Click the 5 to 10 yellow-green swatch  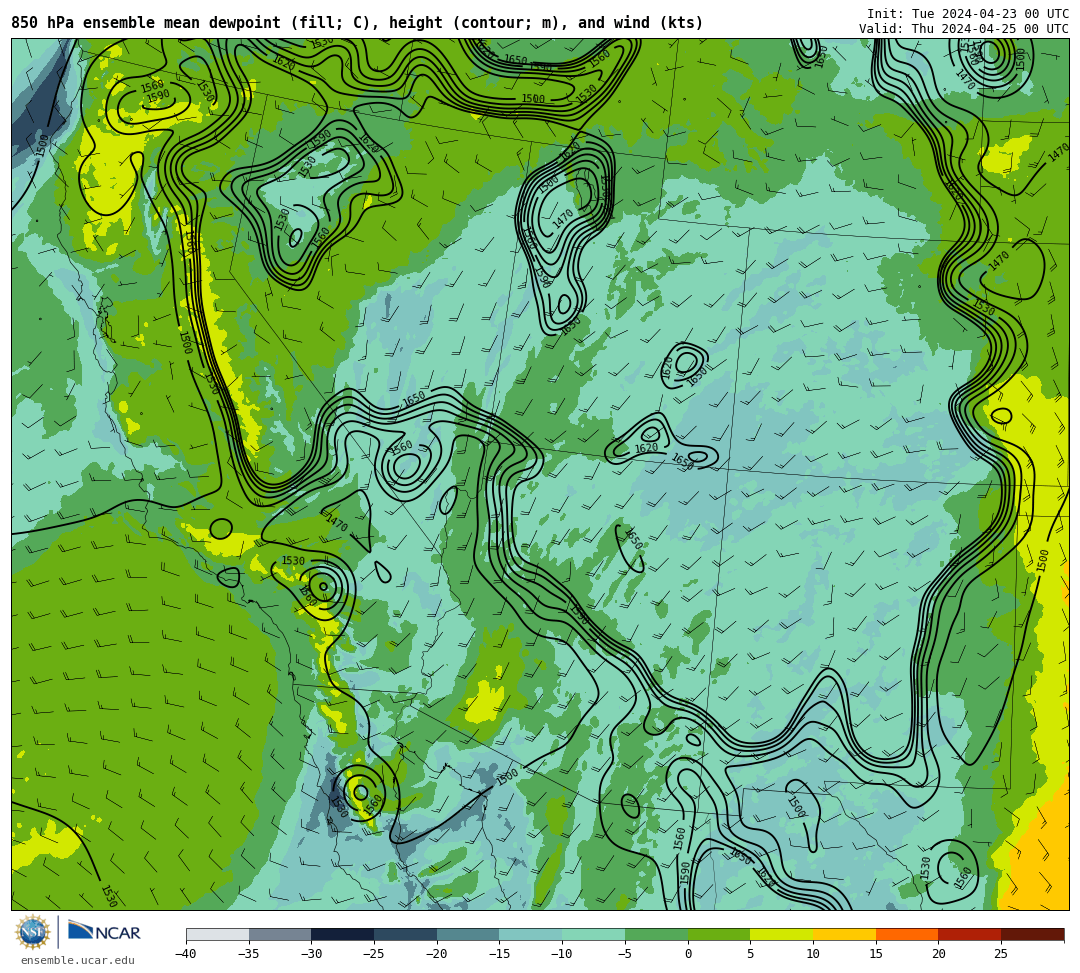pos(782,934)
